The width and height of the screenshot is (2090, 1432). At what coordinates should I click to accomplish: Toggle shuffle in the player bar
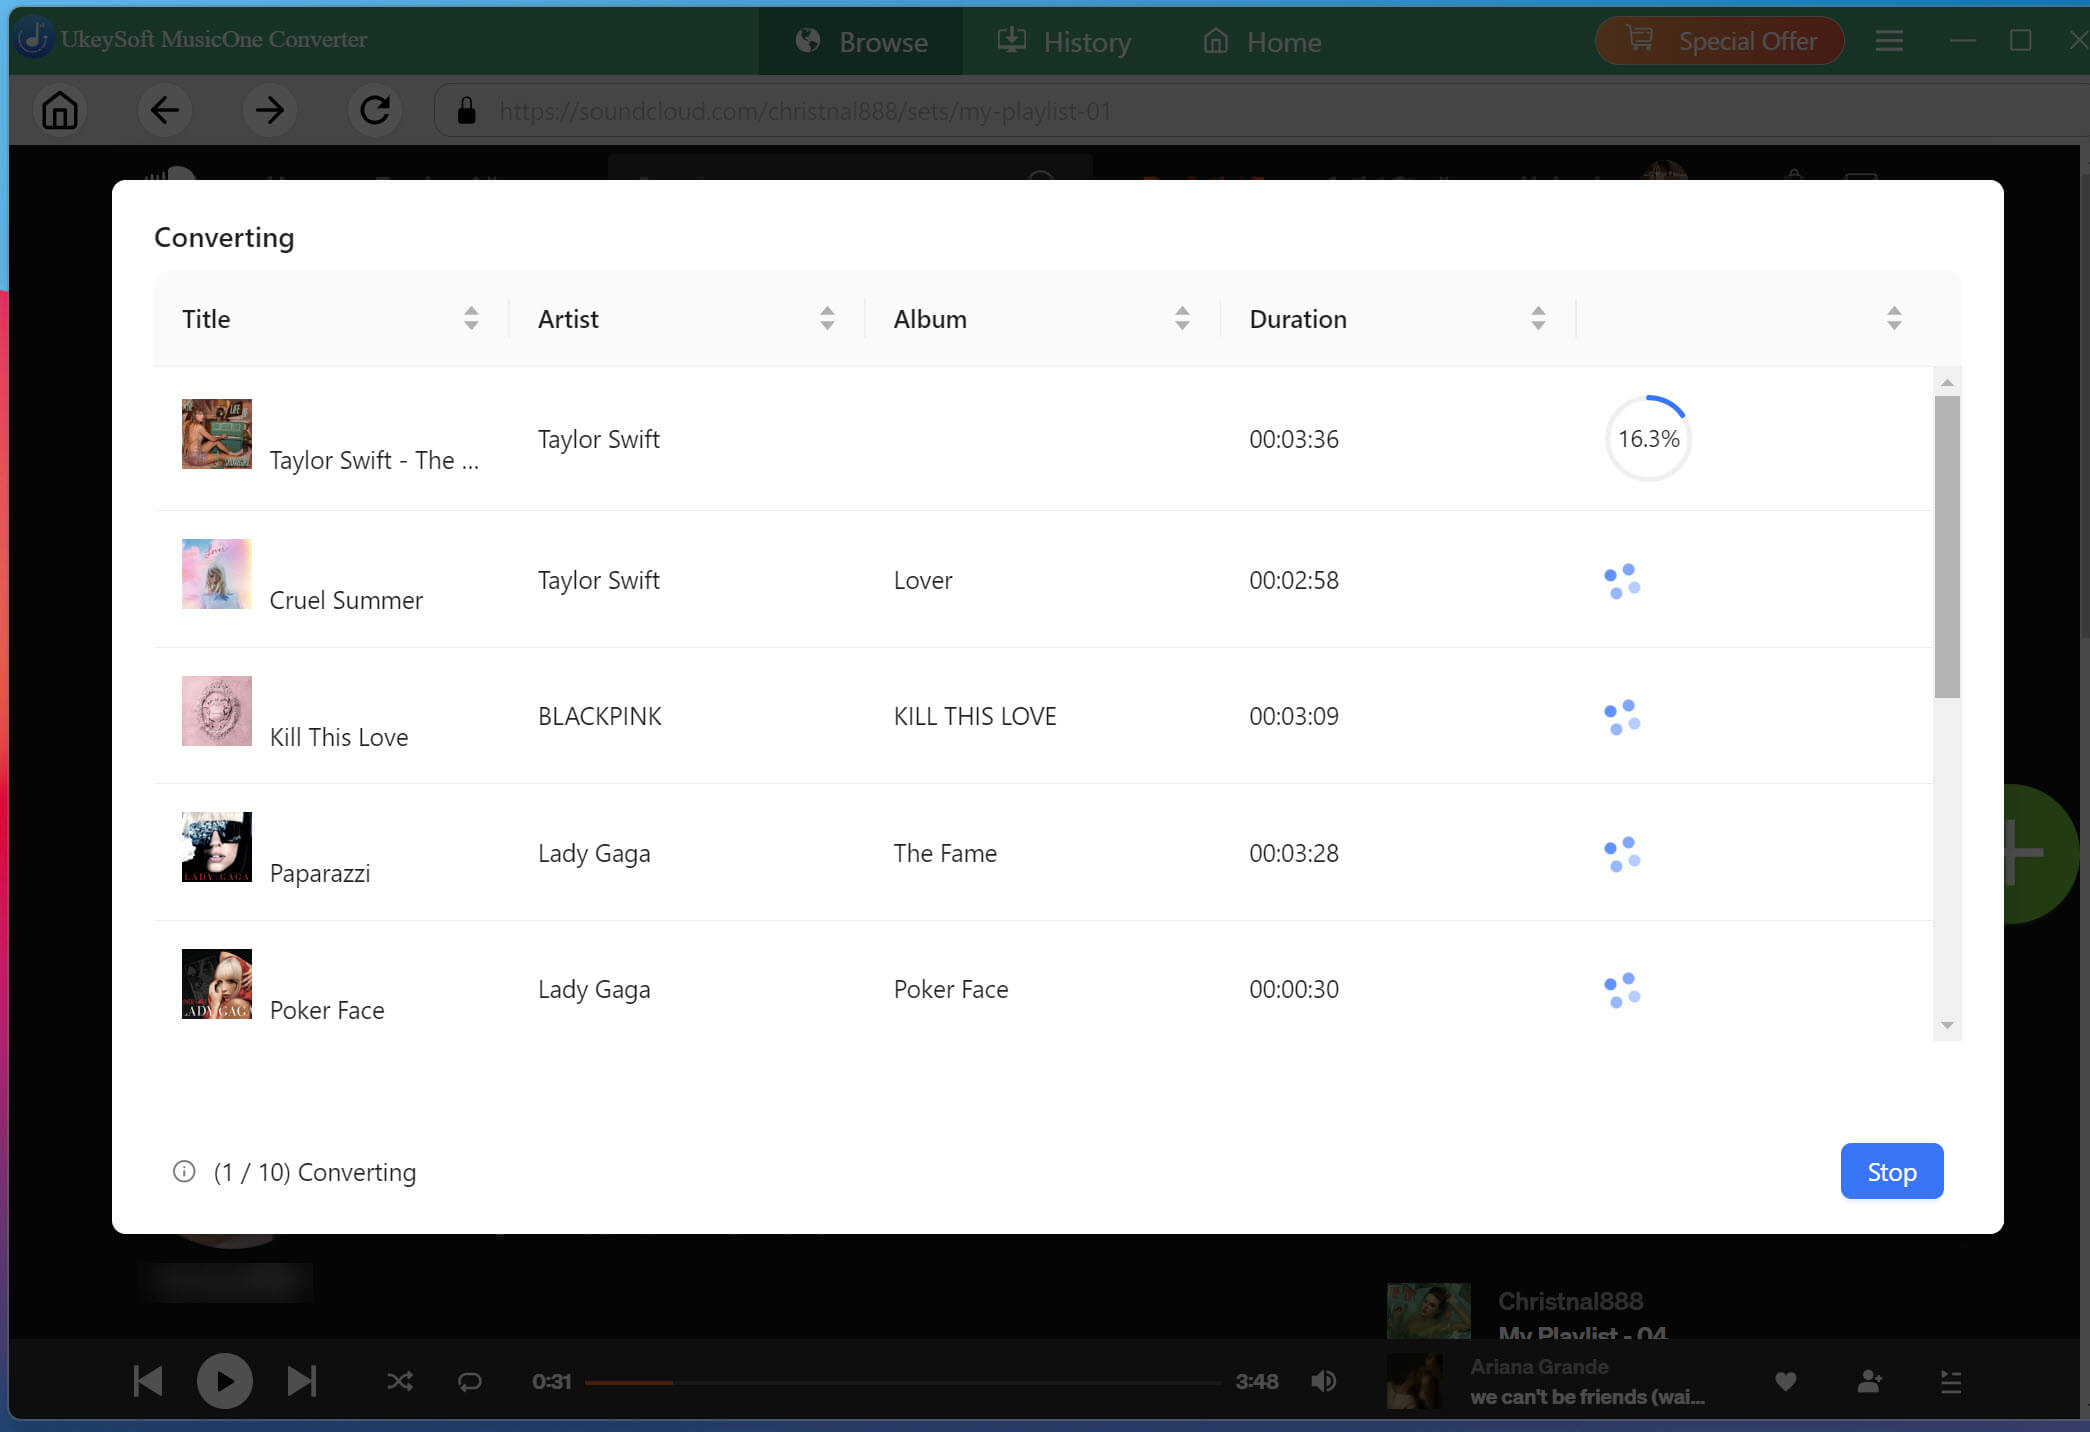pyautogui.click(x=400, y=1381)
